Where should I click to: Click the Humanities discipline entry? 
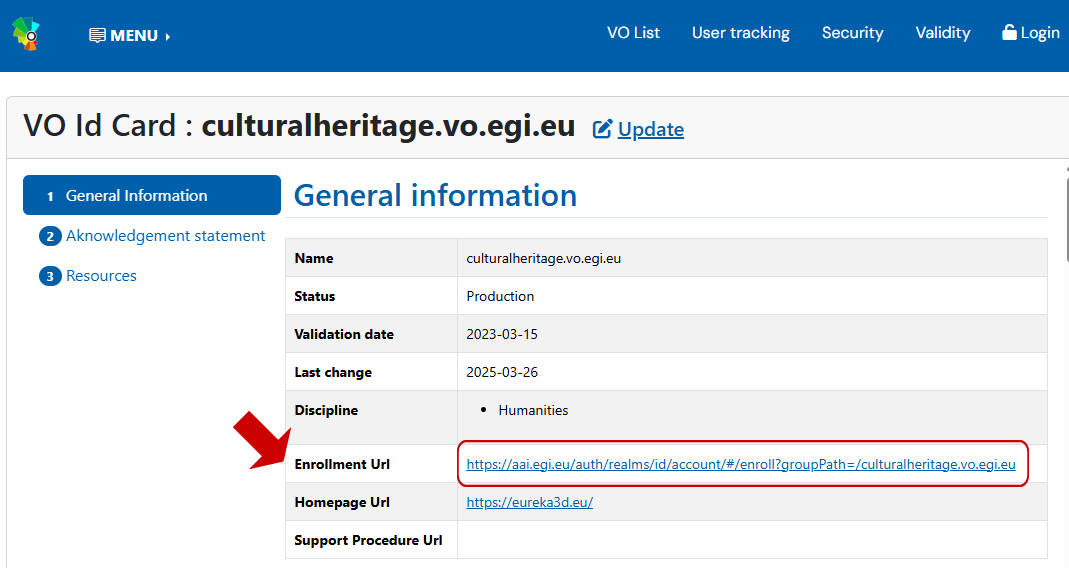(533, 410)
